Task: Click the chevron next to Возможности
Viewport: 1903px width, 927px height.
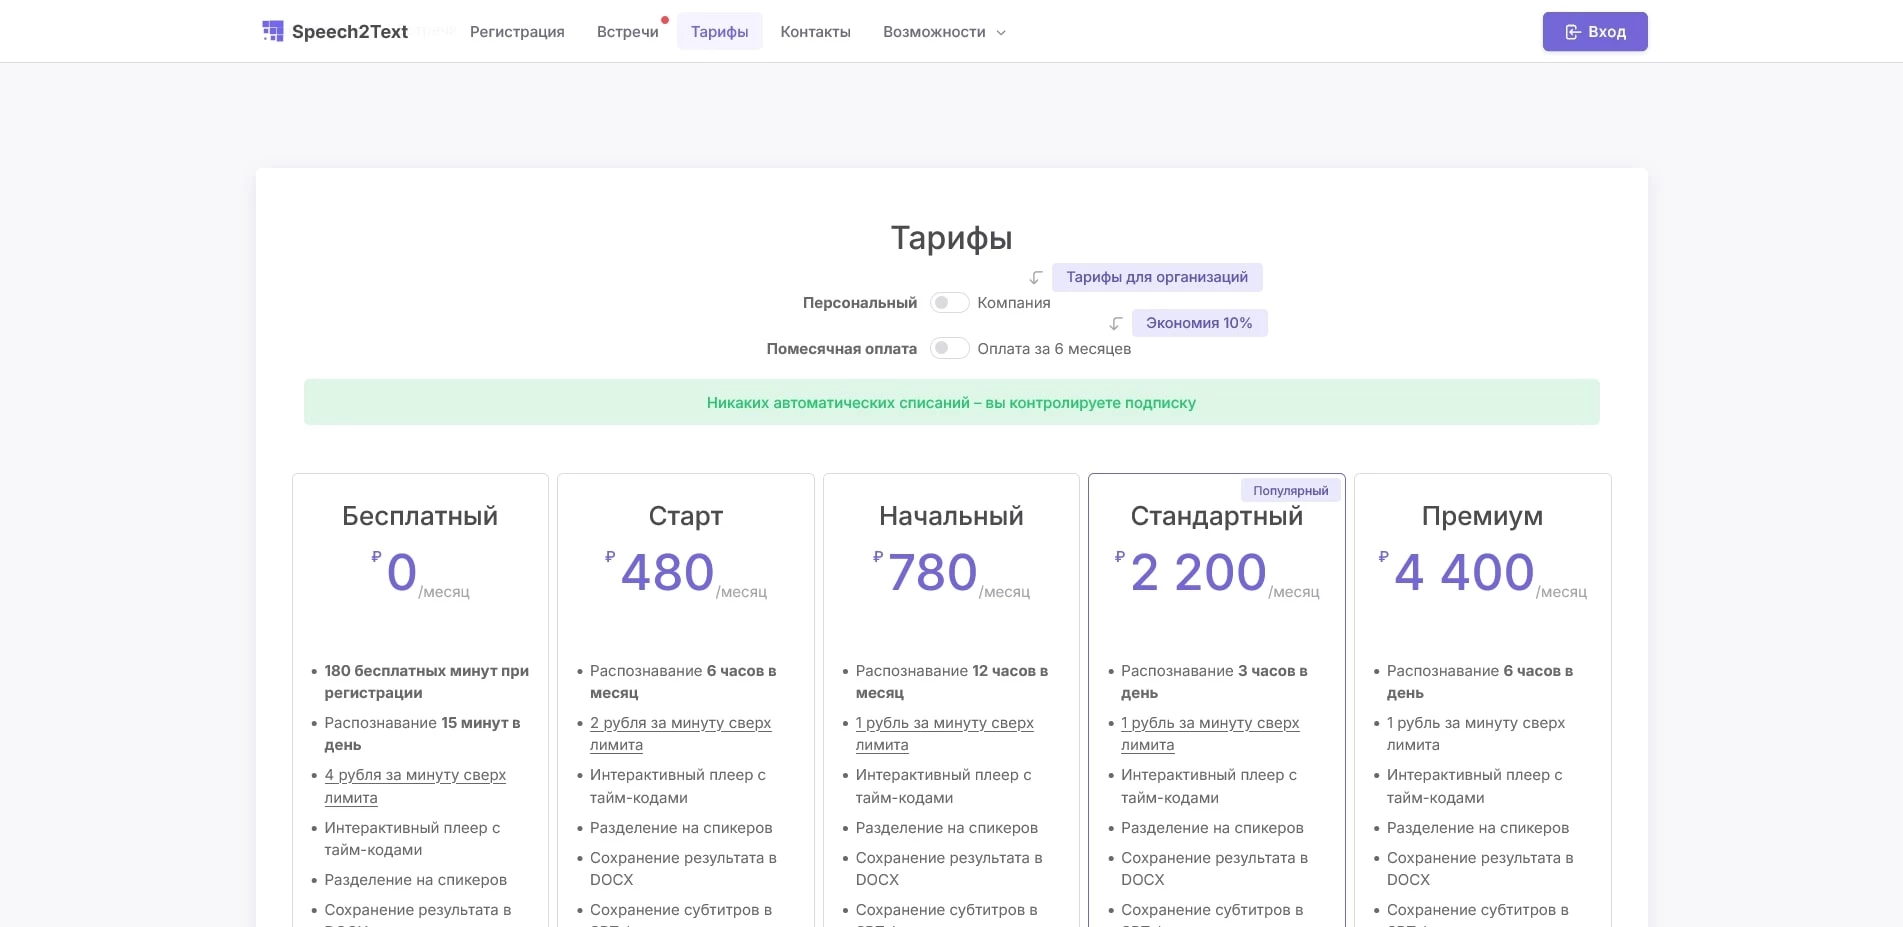Action: 1001,33
